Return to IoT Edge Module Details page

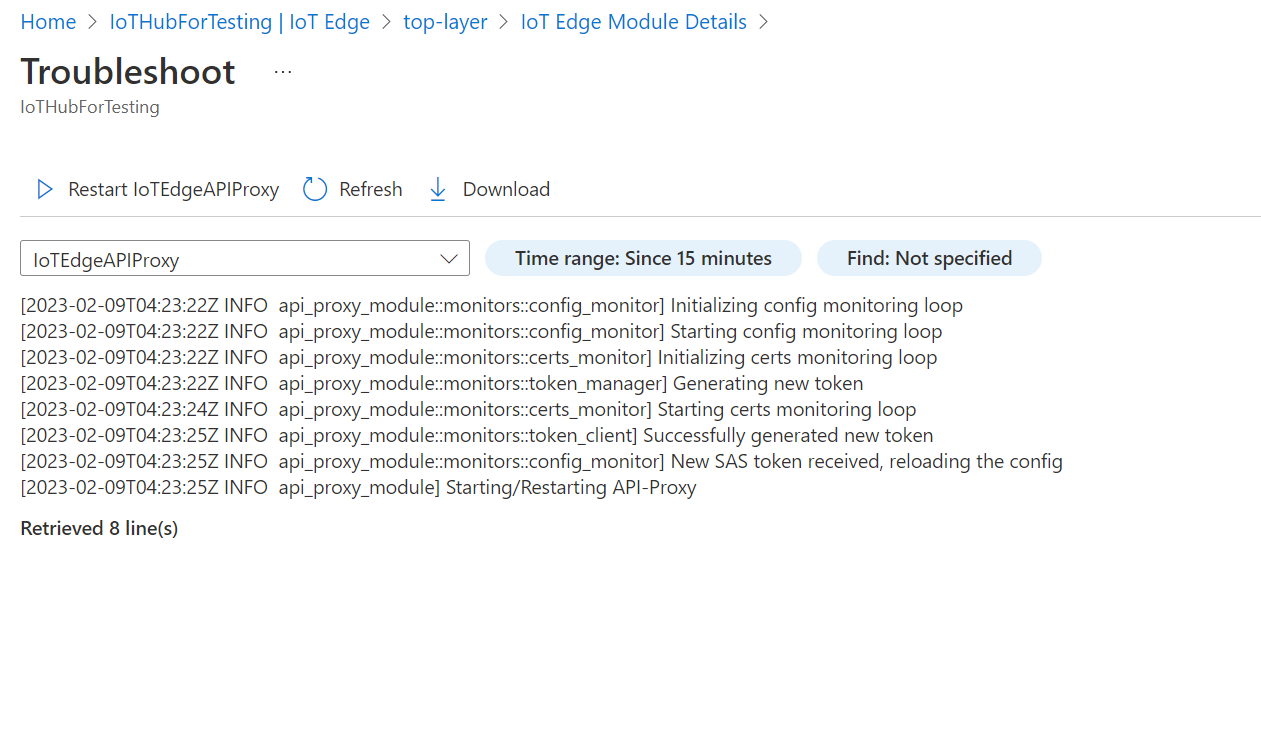[633, 21]
